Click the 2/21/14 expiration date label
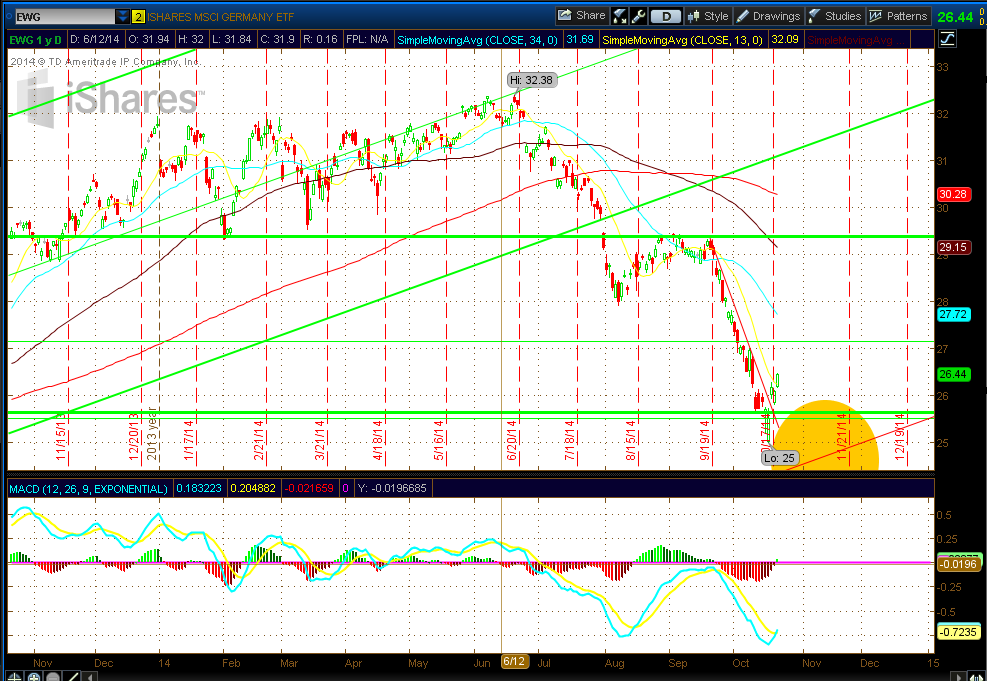This screenshot has height=681, width=987. (x=259, y=441)
